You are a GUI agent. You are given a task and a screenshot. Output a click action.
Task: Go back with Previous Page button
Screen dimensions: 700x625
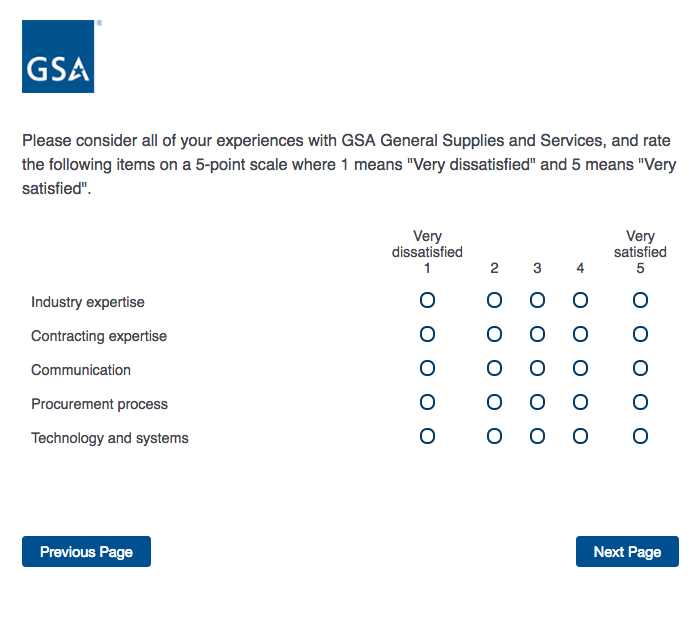point(86,552)
